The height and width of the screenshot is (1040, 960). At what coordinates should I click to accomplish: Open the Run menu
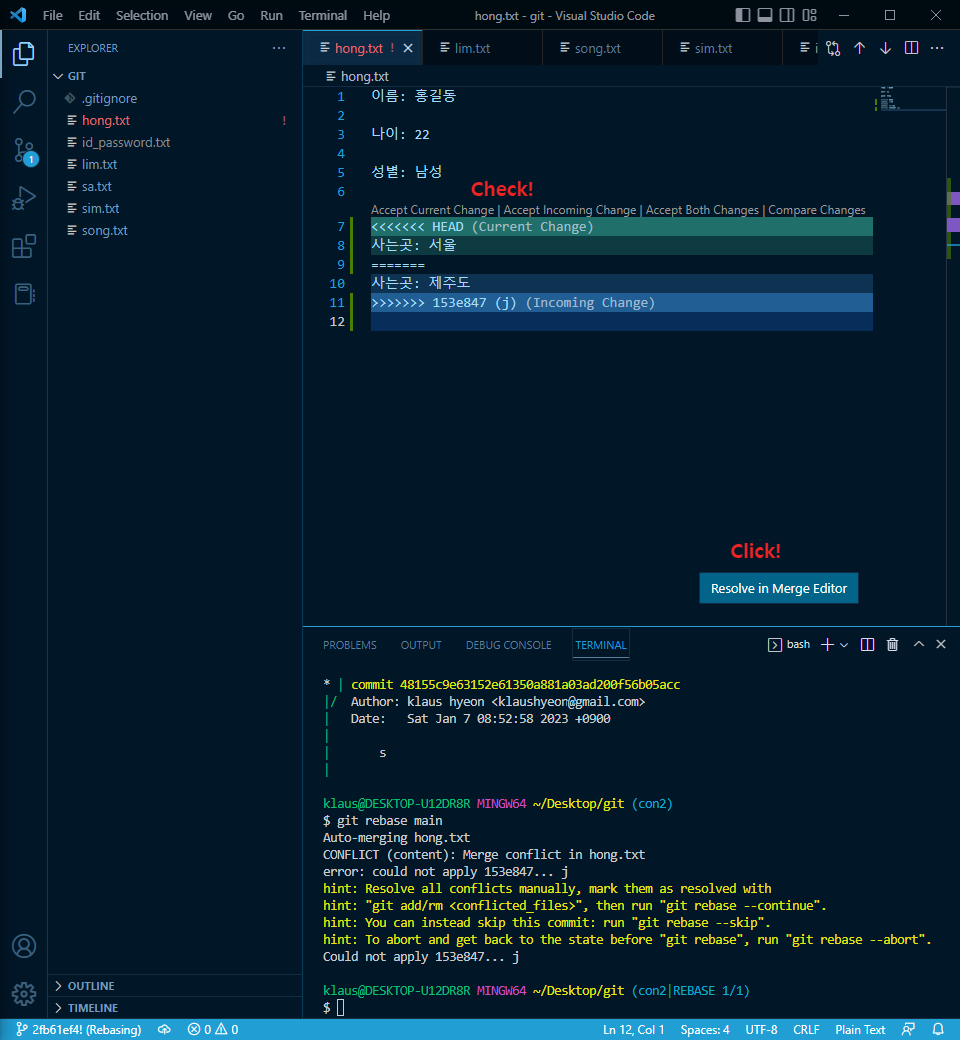click(x=271, y=15)
